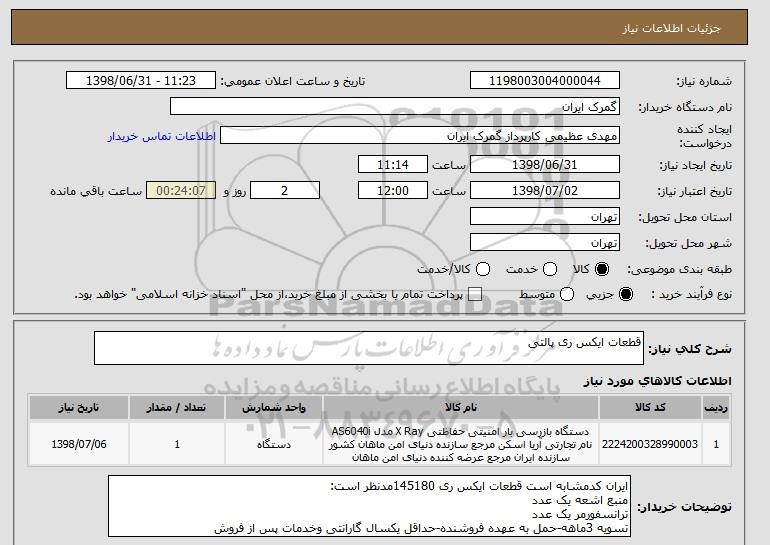Click the validity date field 1398/07/02
This screenshot has width=770, height=545.
[x=545, y=191]
